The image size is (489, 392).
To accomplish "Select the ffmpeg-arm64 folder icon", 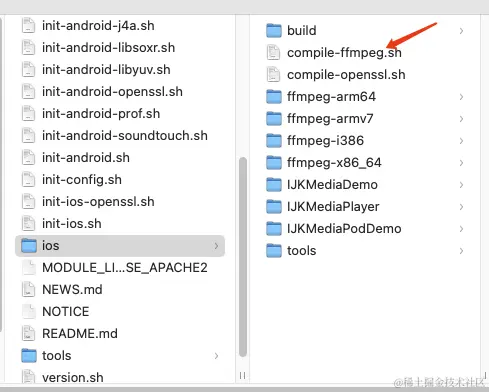I will coord(274,96).
